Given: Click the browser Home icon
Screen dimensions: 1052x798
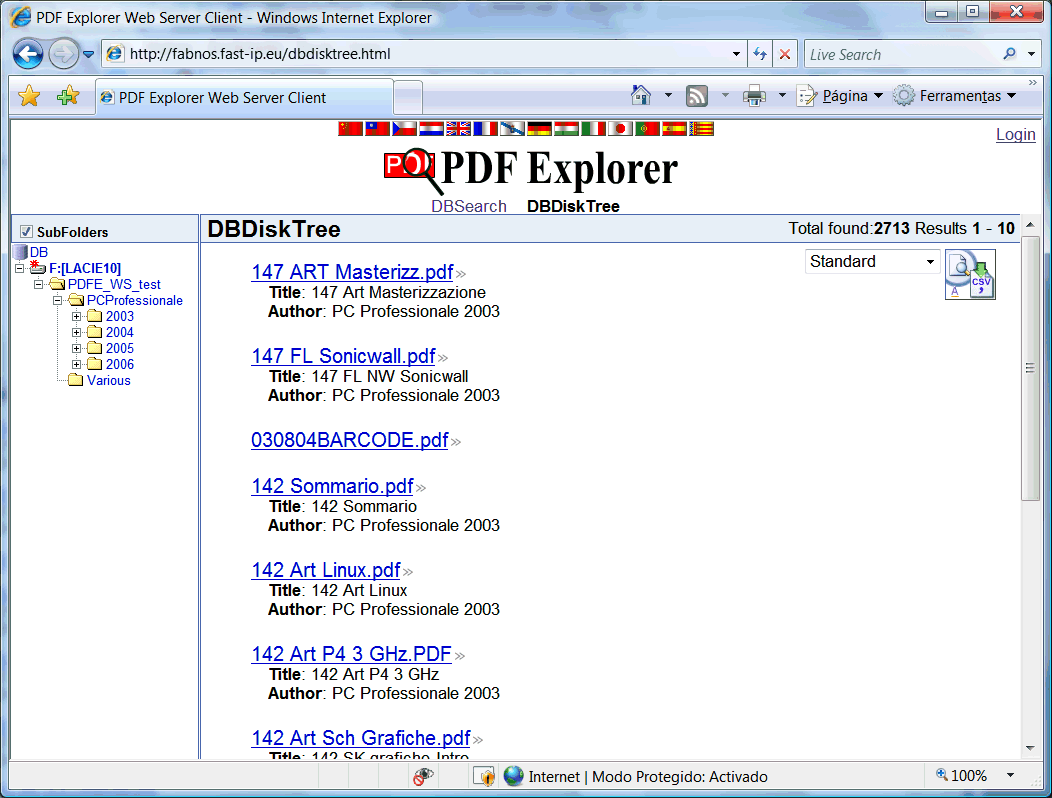Looking at the screenshot, I should 641,96.
